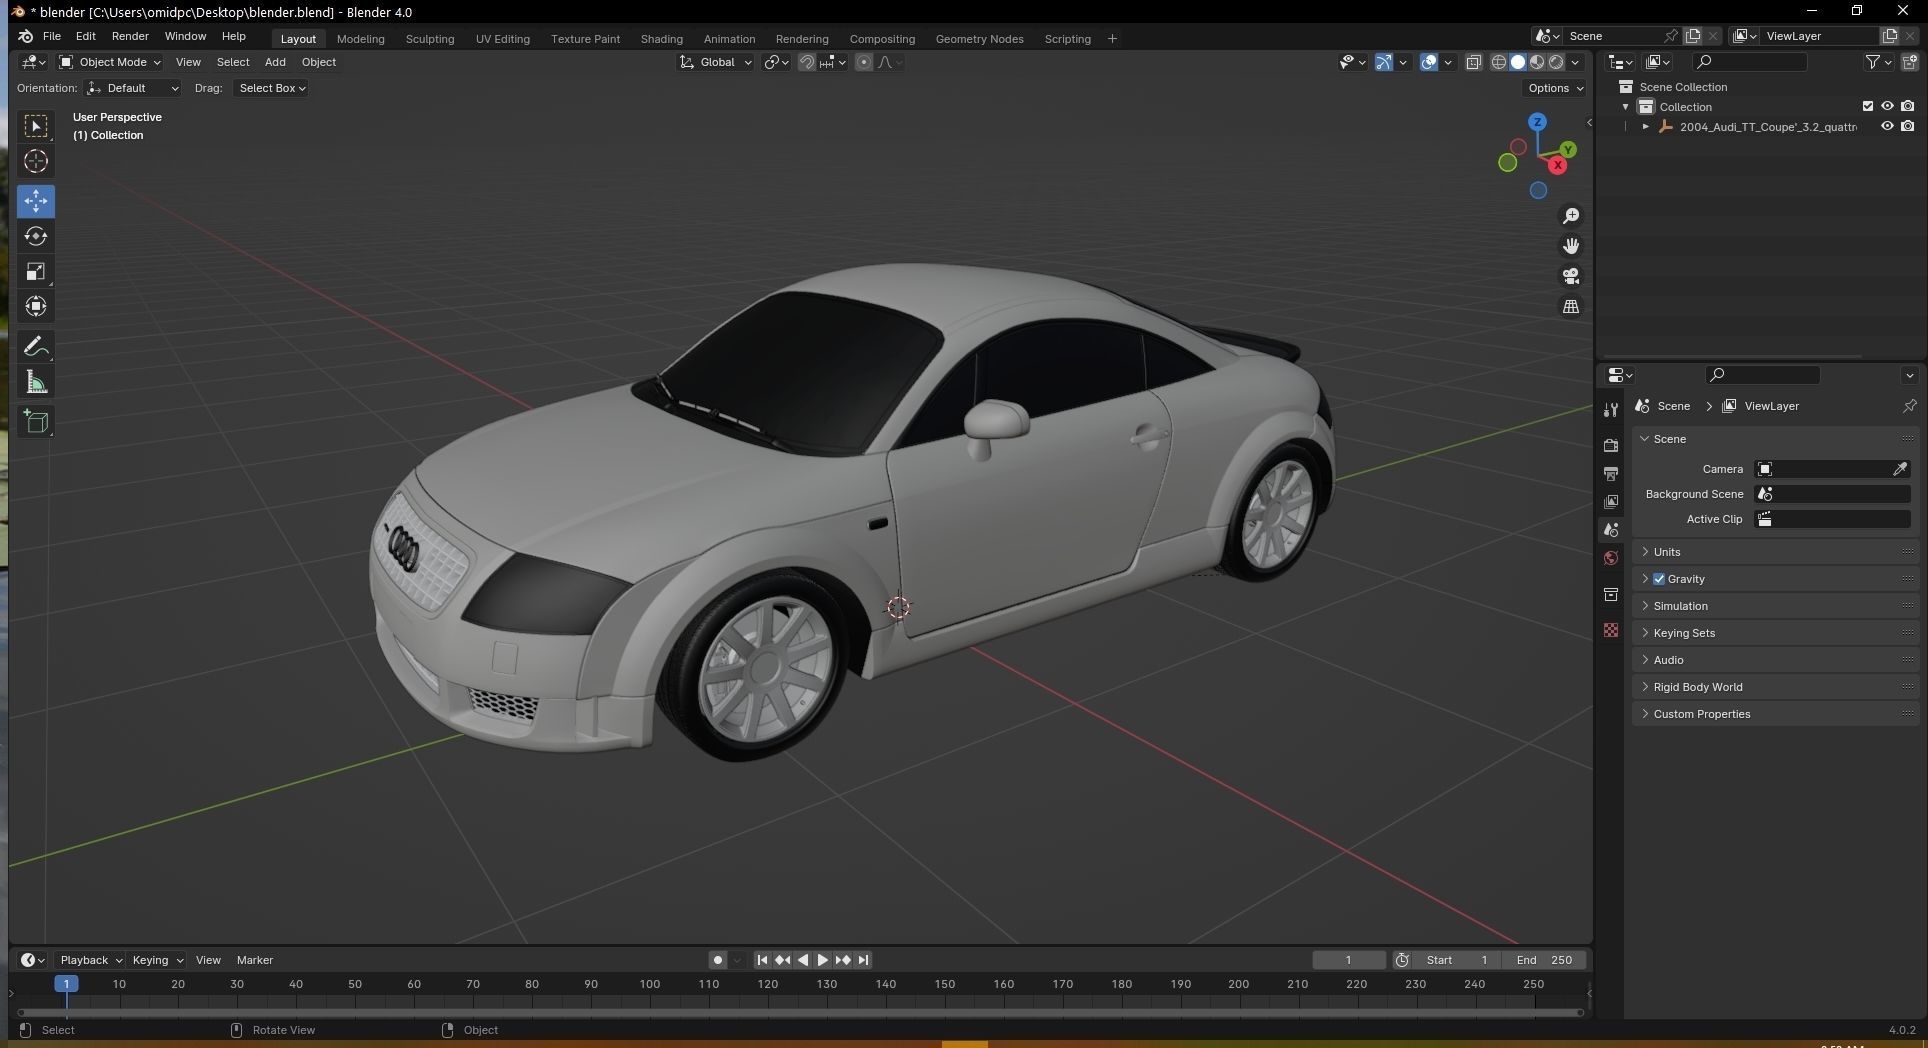
Task: Click the End frame field
Action: tap(1544, 960)
